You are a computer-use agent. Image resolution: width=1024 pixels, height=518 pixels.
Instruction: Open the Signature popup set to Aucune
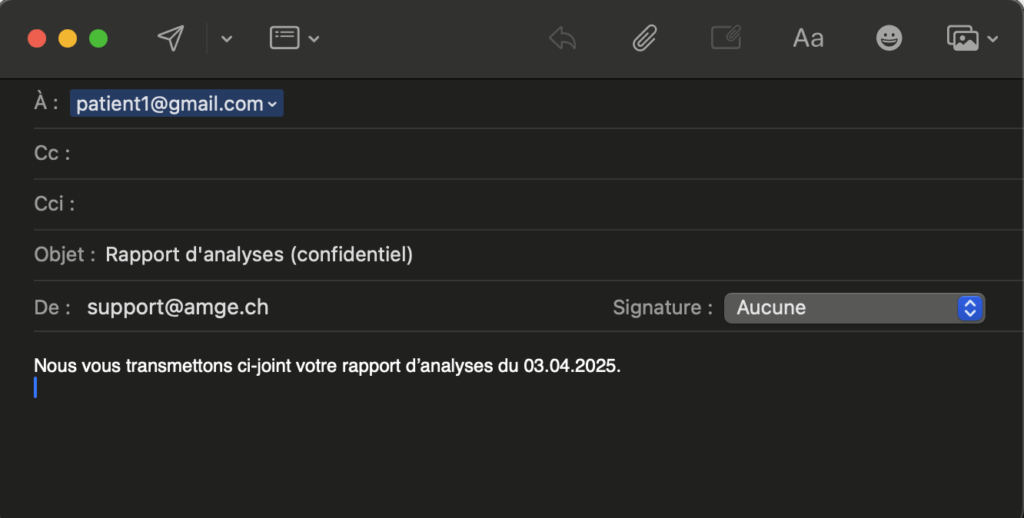(x=854, y=308)
